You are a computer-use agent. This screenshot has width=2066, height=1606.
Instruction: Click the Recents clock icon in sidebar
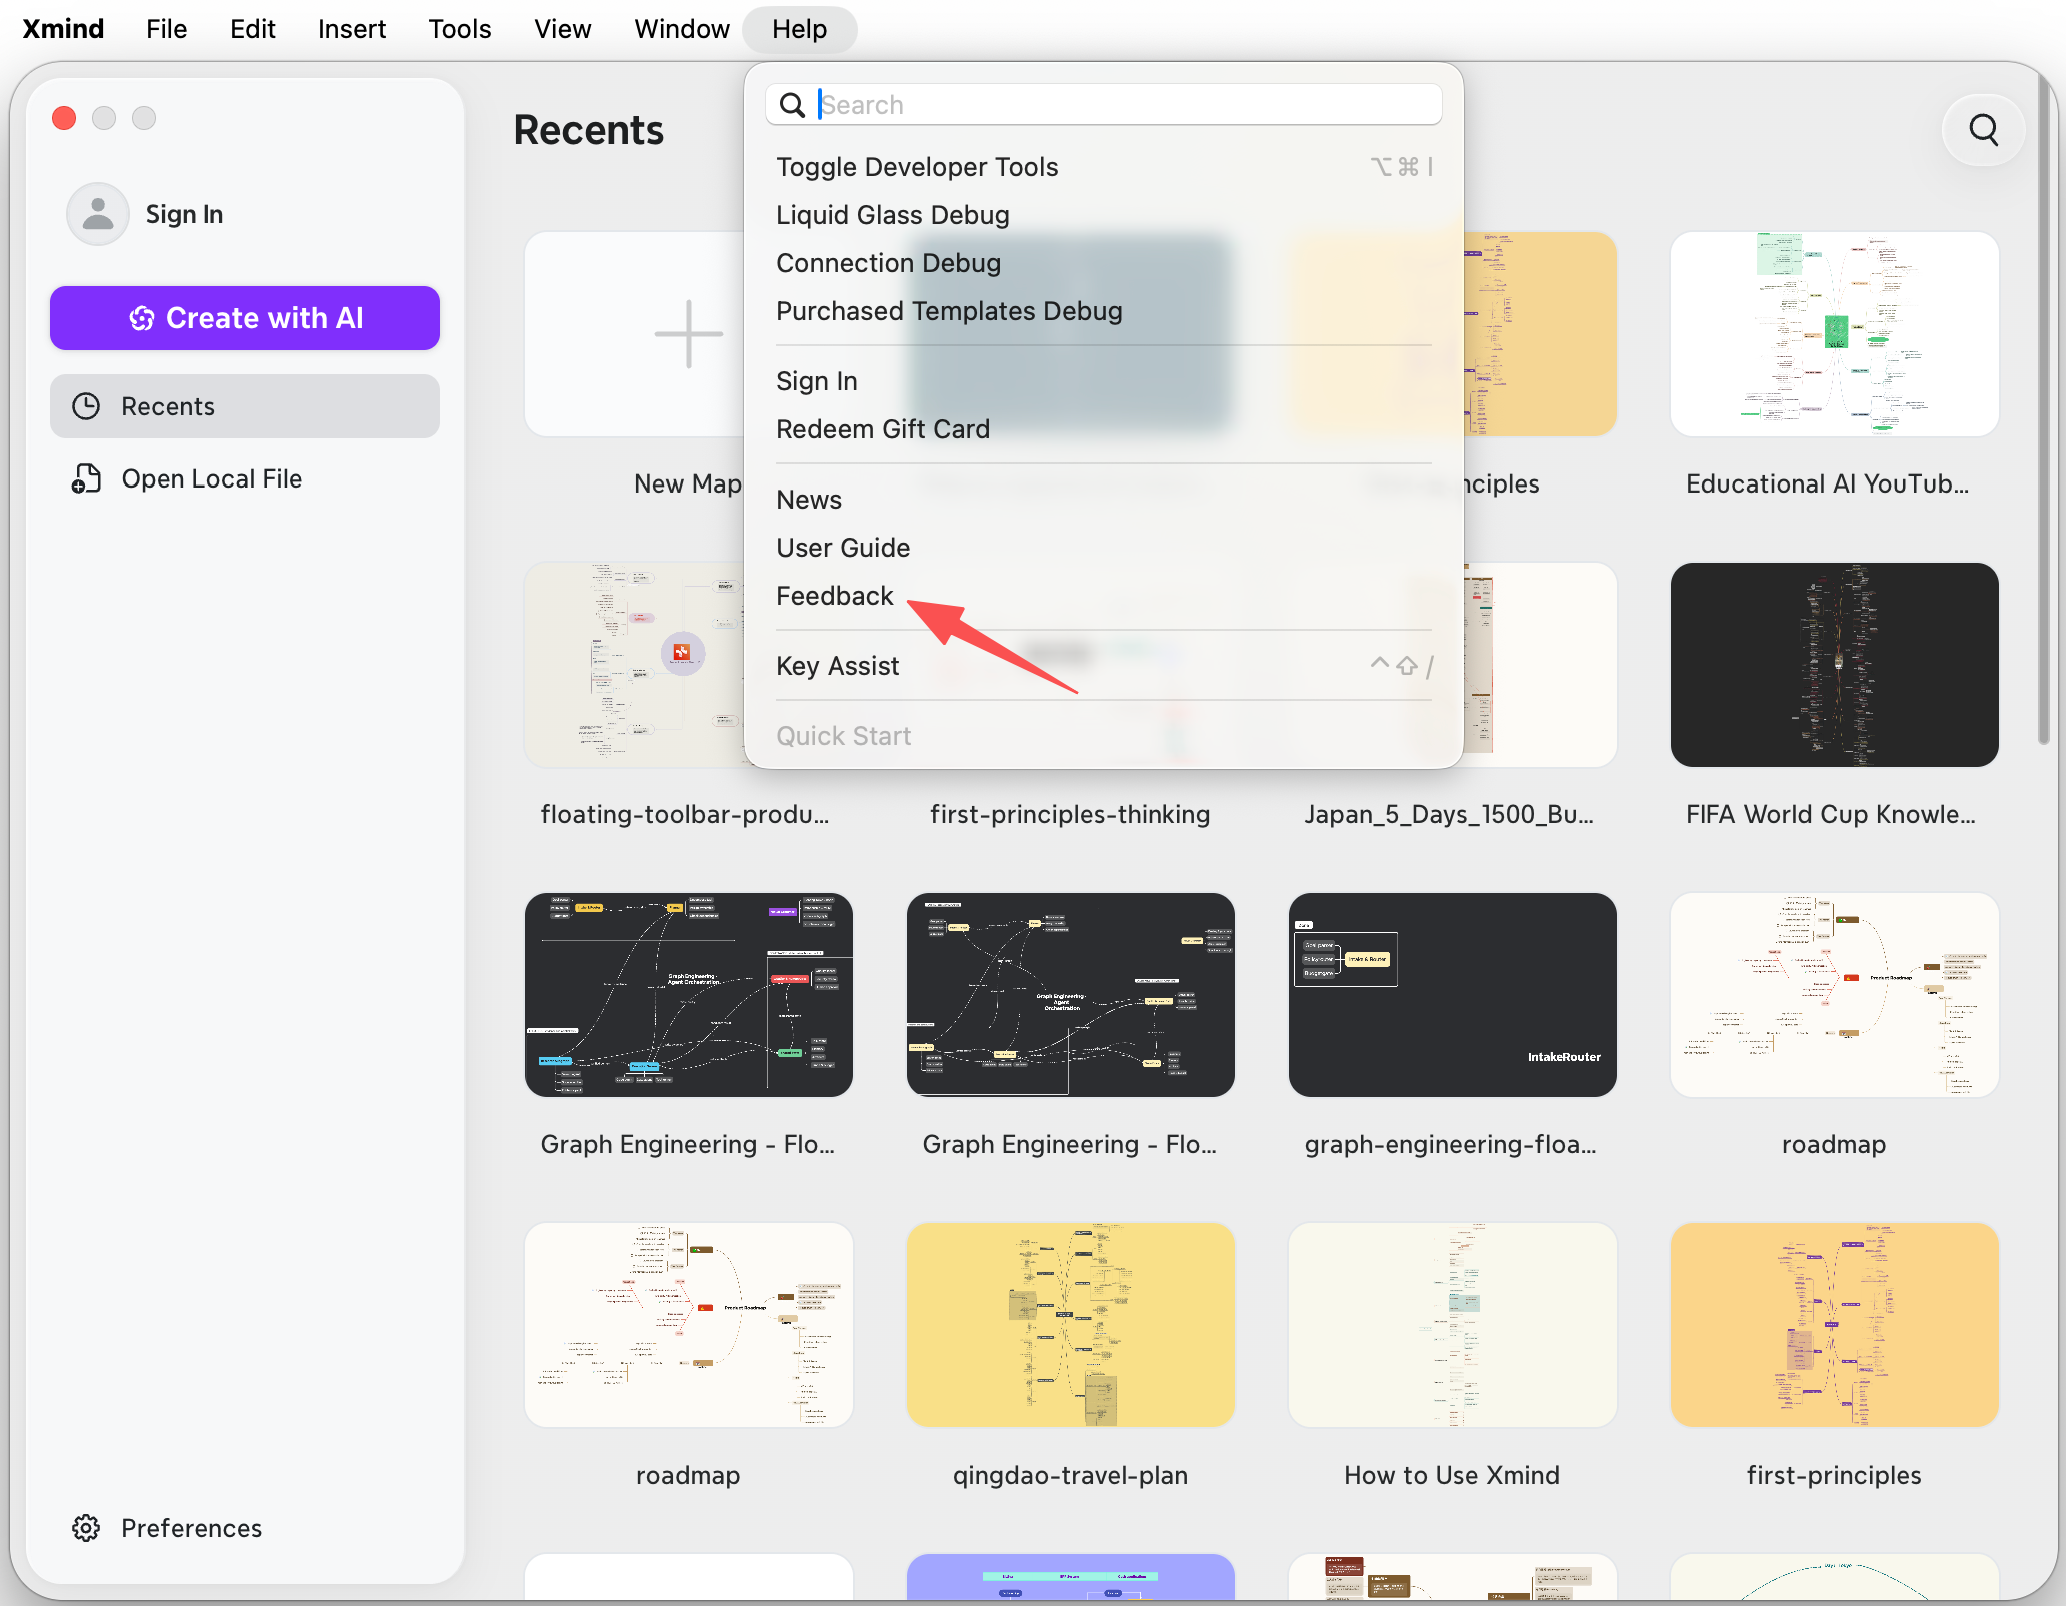pos(87,406)
